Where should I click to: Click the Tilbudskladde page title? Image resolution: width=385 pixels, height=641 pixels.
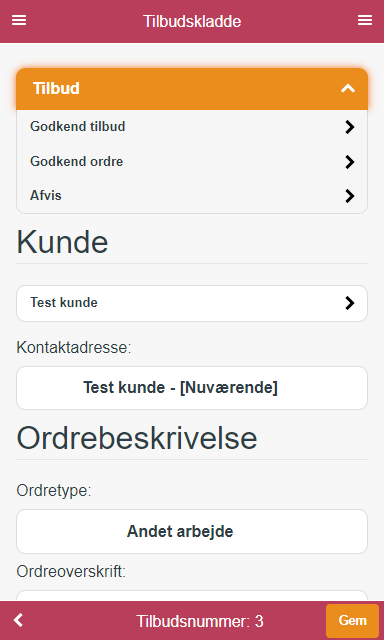[192, 21]
